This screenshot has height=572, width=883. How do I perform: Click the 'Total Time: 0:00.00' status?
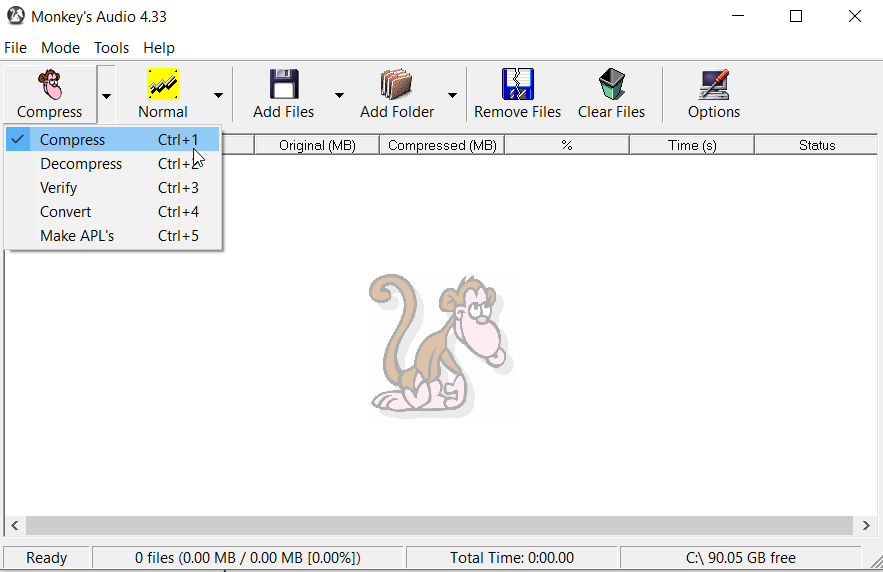pos(512,558)
